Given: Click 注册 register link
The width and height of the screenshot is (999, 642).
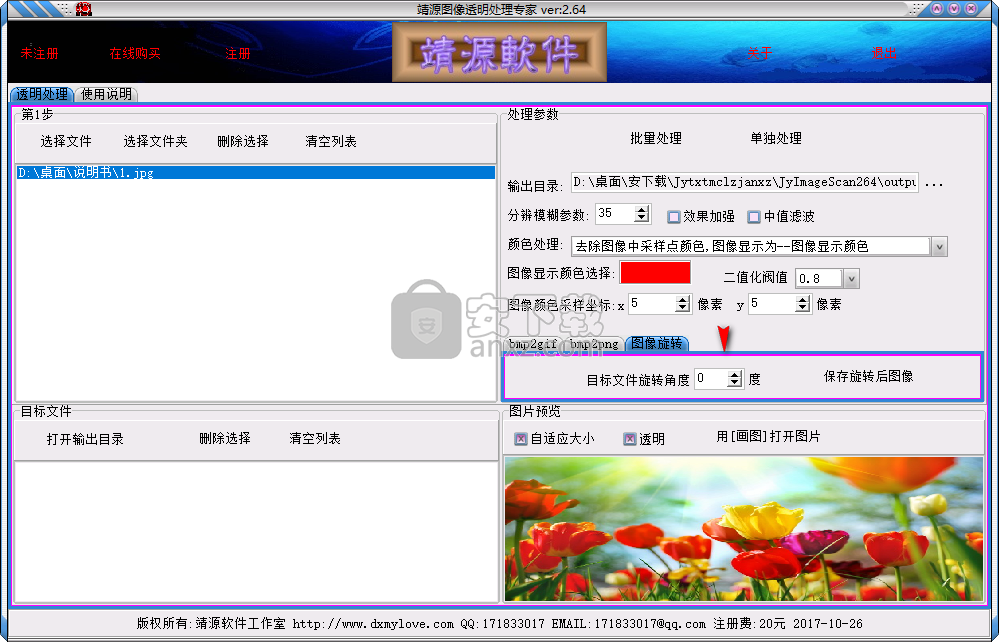Looking at the screenshot, I should pos(238,54).
